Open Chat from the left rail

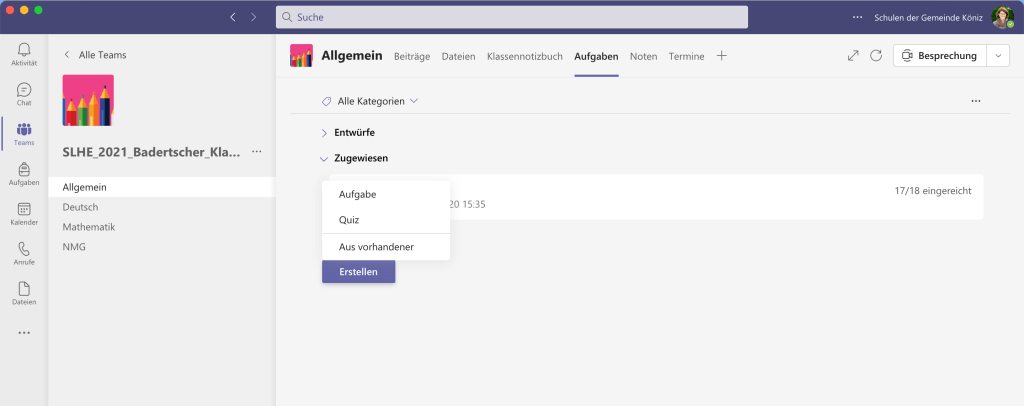[24, 94]
